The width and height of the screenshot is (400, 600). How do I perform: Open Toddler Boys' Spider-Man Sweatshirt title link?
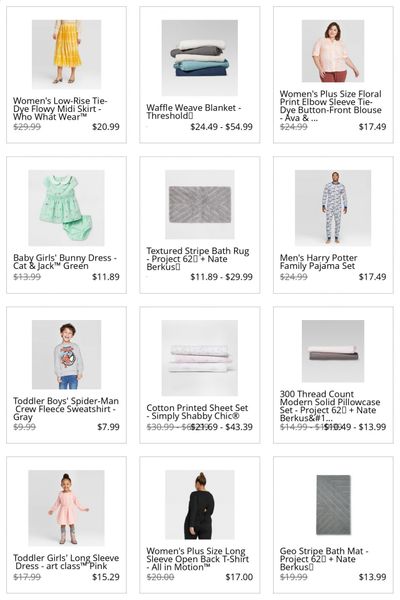point(66,409)
